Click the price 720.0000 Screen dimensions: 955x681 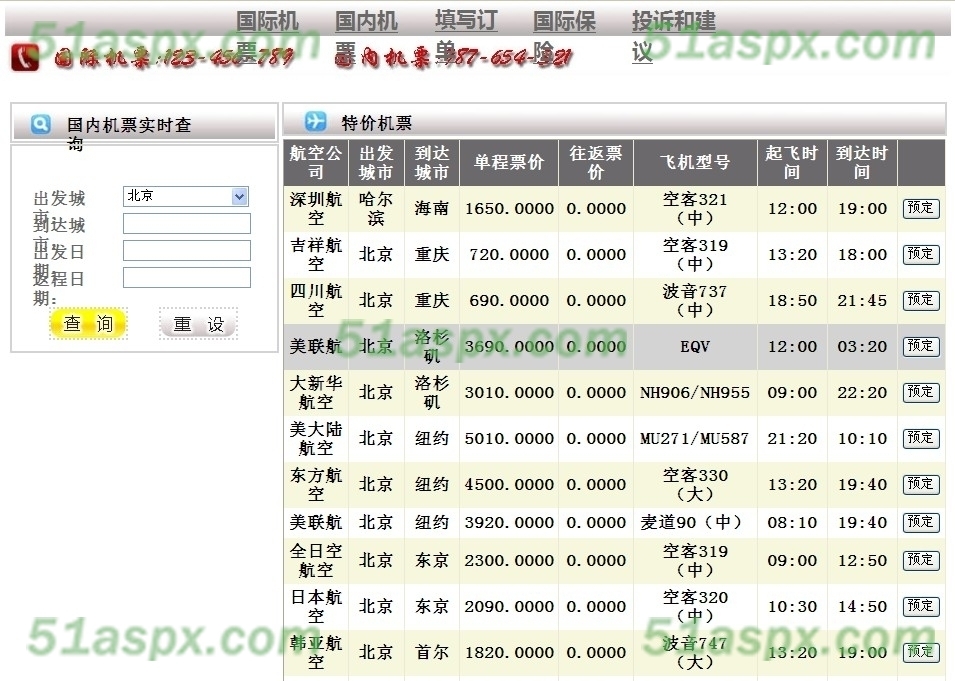coord(509,254)
